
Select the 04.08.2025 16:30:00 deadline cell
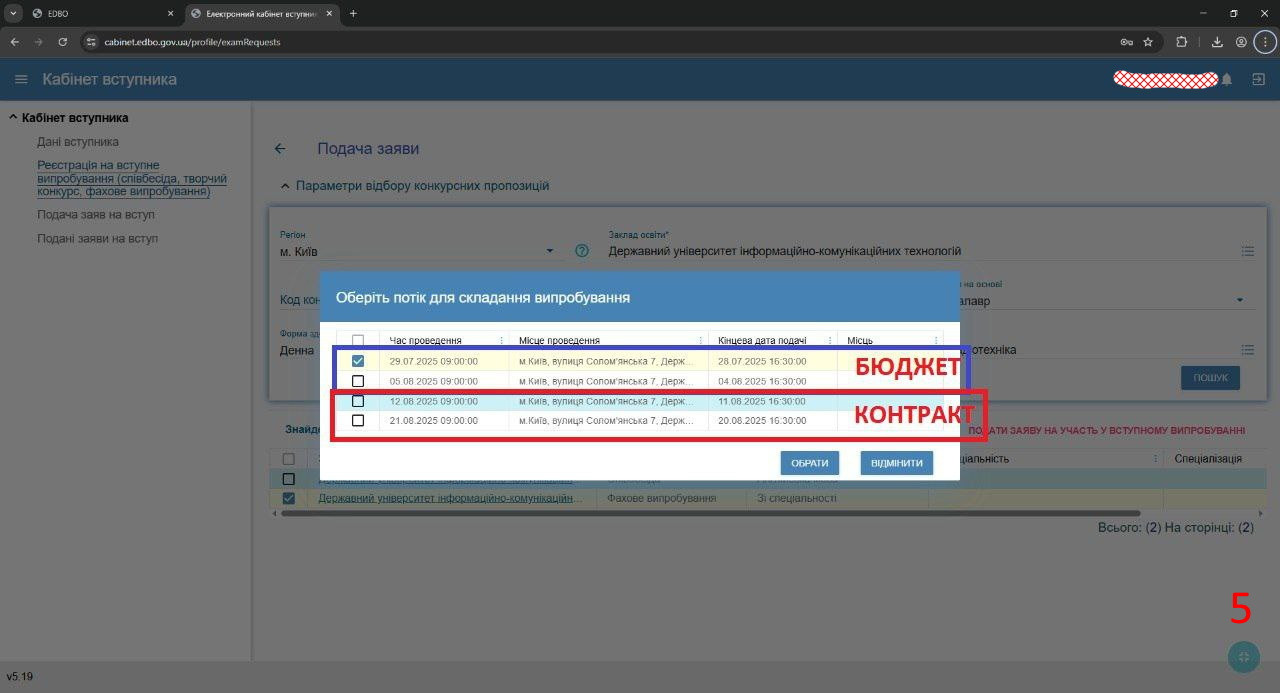[772, 381]
